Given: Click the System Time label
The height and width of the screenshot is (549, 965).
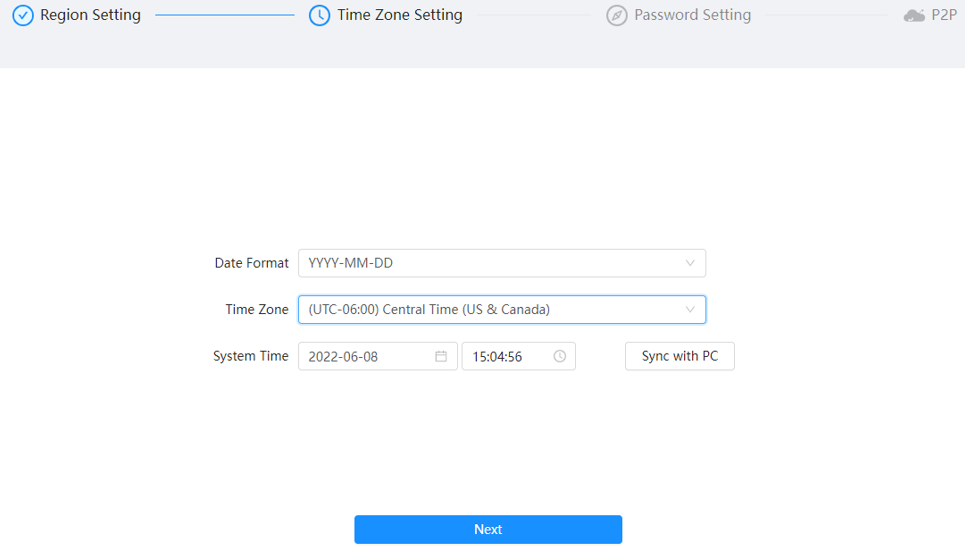Looking at the screenshot, I should 250,356.
